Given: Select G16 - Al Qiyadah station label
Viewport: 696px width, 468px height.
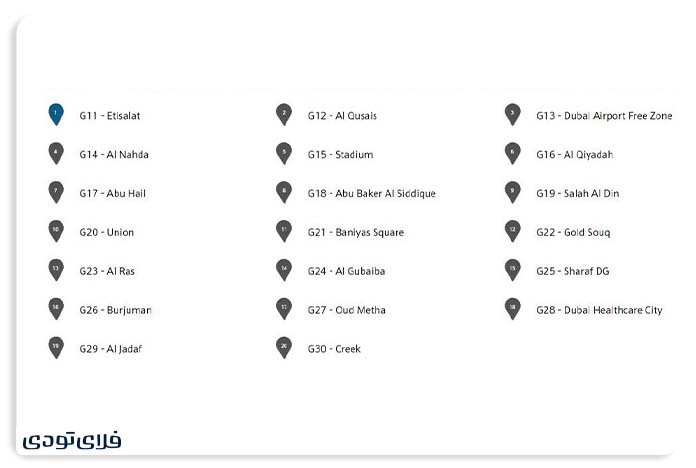Looking at the screenshot, I should tap(574, 155).
